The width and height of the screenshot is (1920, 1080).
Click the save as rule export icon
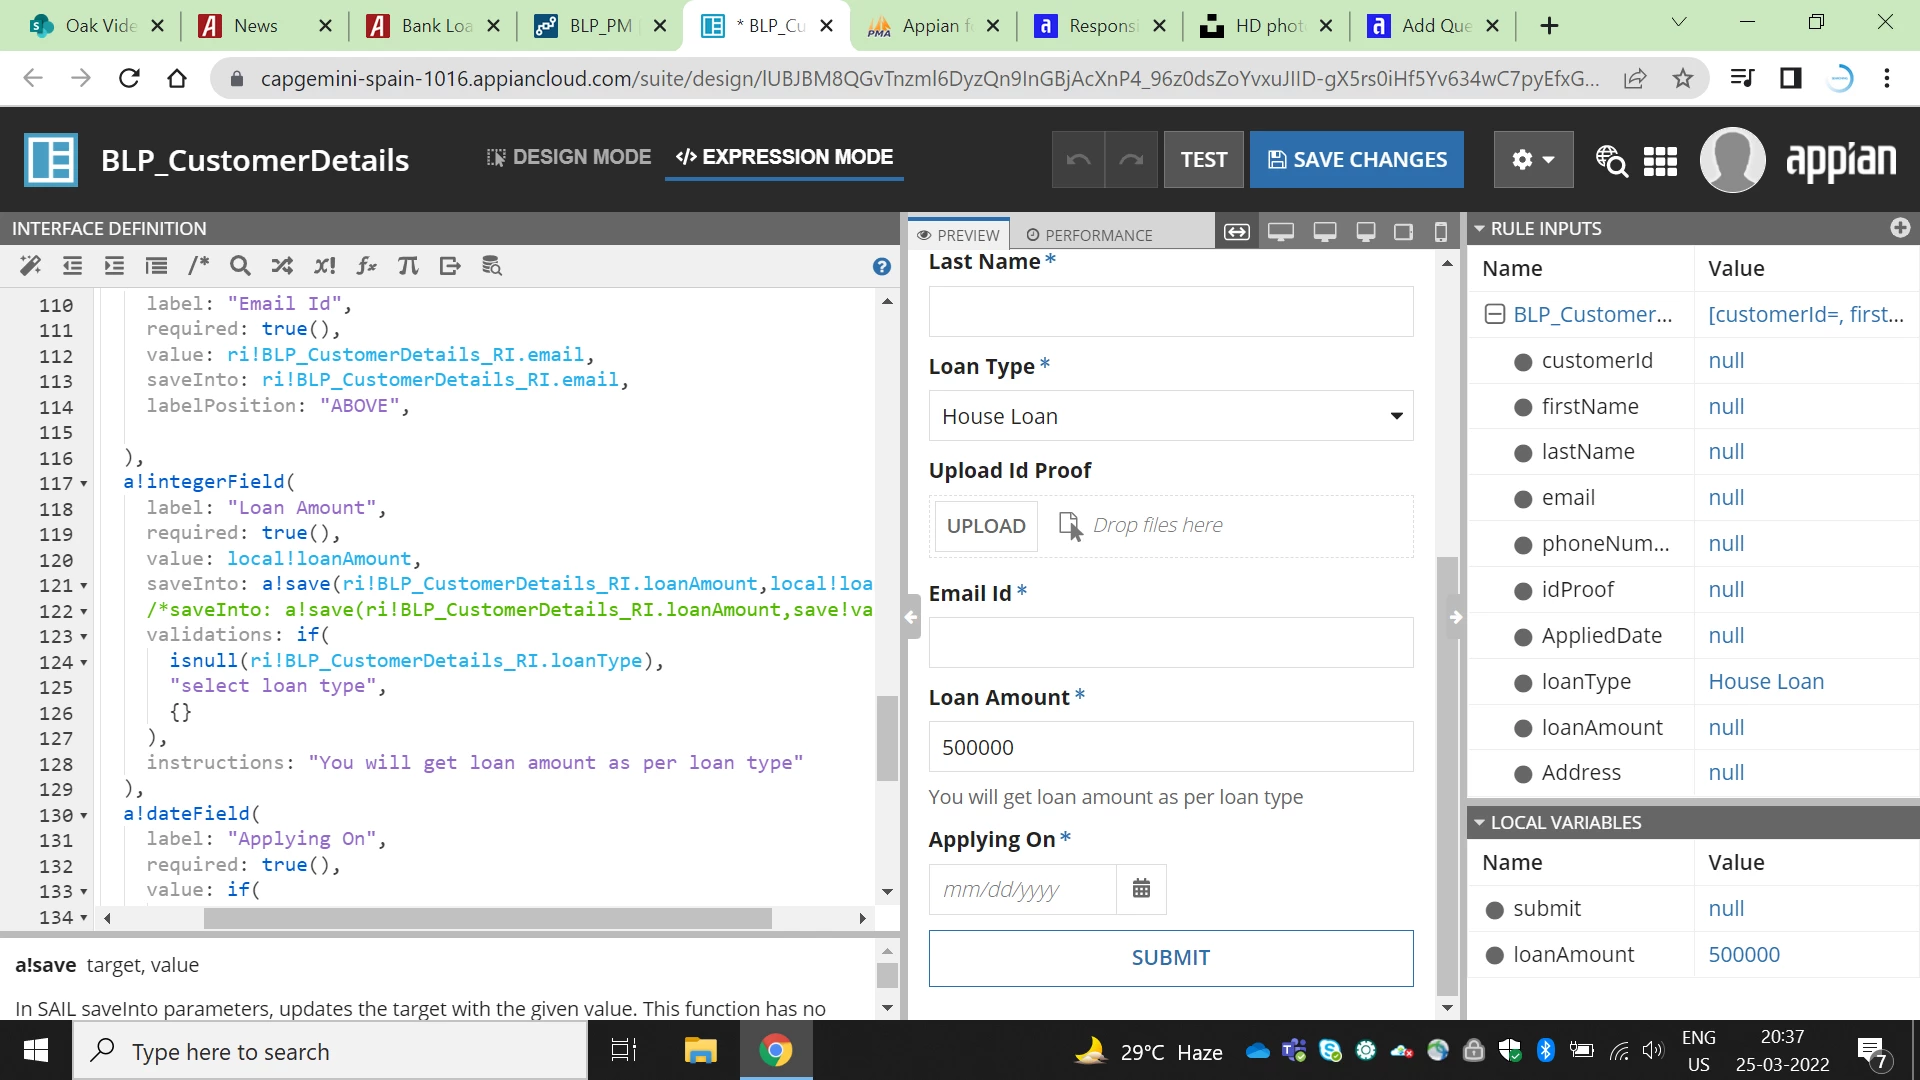coord(450,266)
